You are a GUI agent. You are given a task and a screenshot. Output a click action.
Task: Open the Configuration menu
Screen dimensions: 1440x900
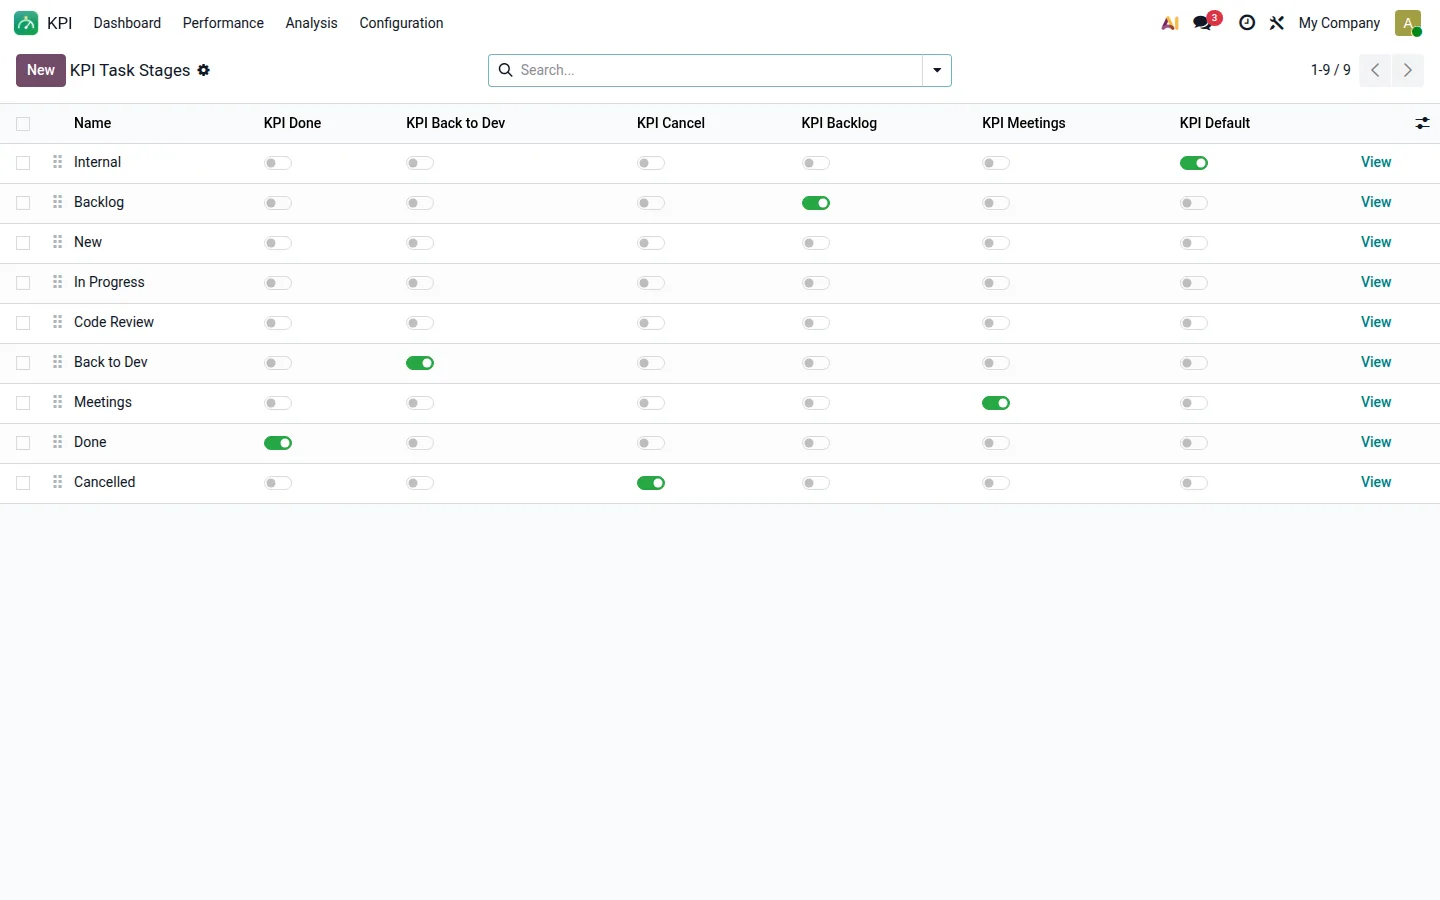point(401,23)
